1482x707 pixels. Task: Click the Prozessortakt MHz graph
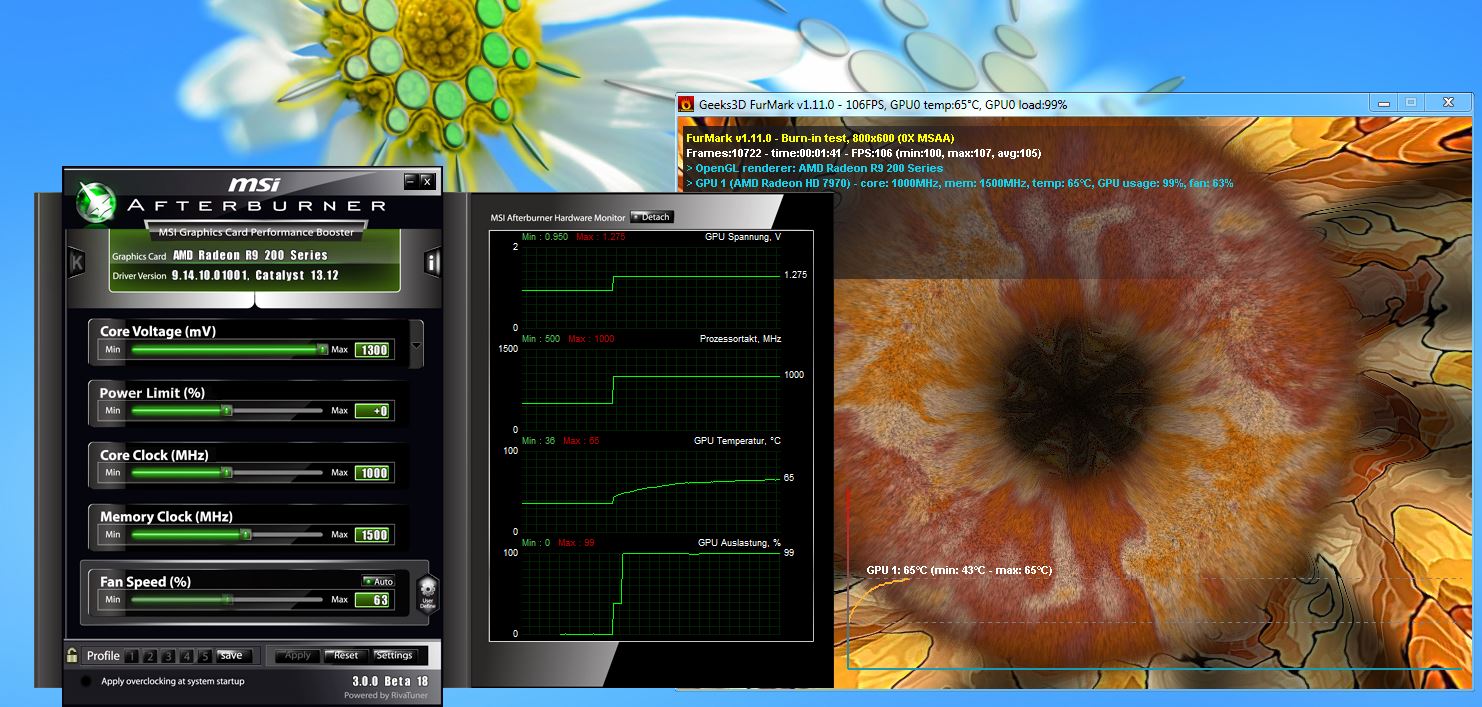651,389
